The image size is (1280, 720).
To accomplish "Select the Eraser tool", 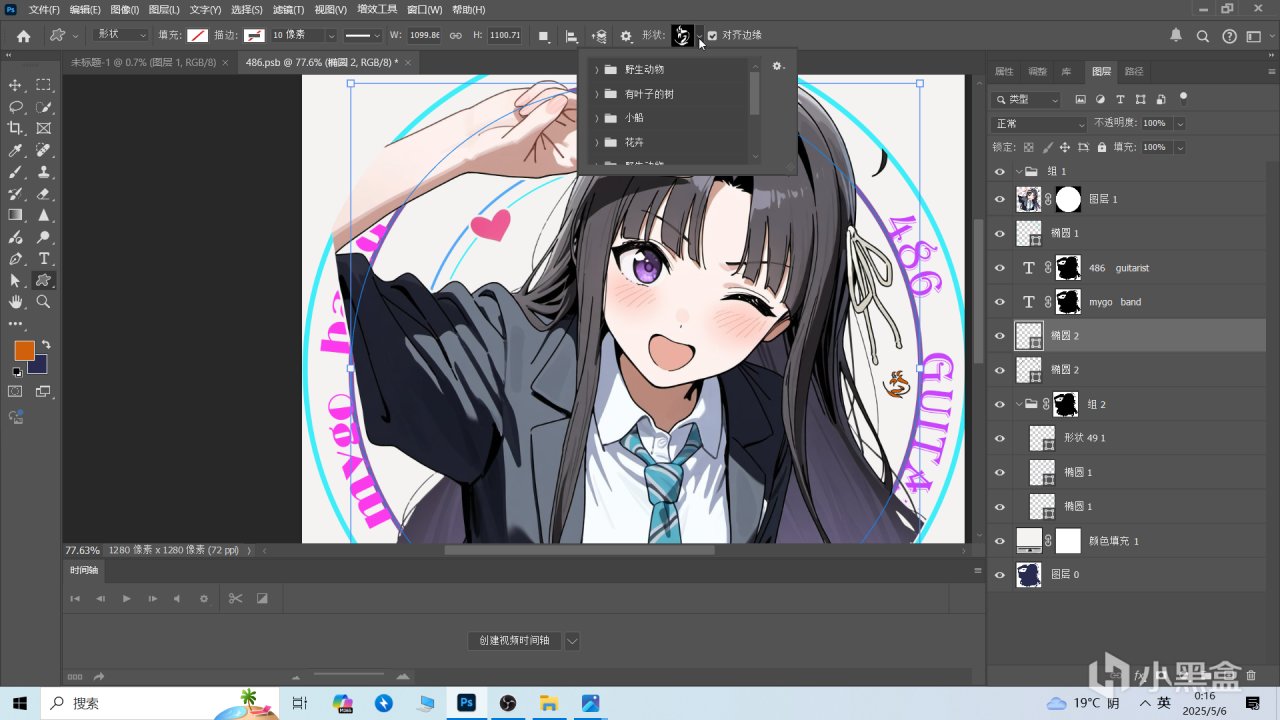I will (44, 194).
